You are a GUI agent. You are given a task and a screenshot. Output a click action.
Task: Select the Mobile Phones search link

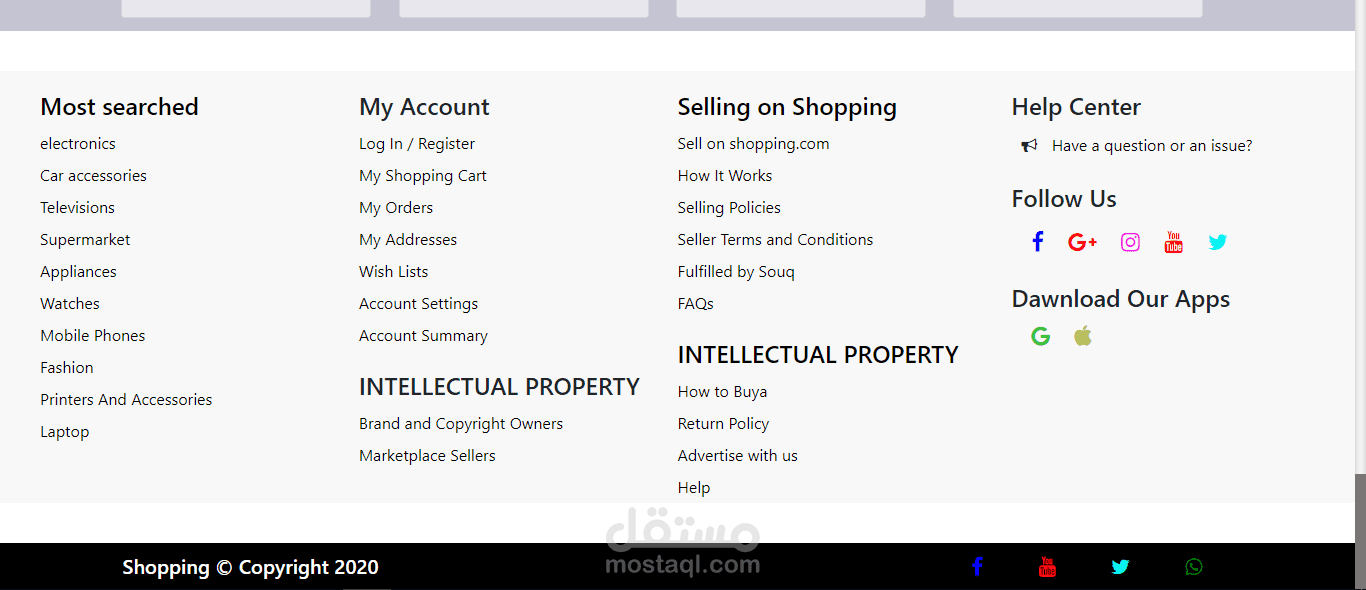93,336
